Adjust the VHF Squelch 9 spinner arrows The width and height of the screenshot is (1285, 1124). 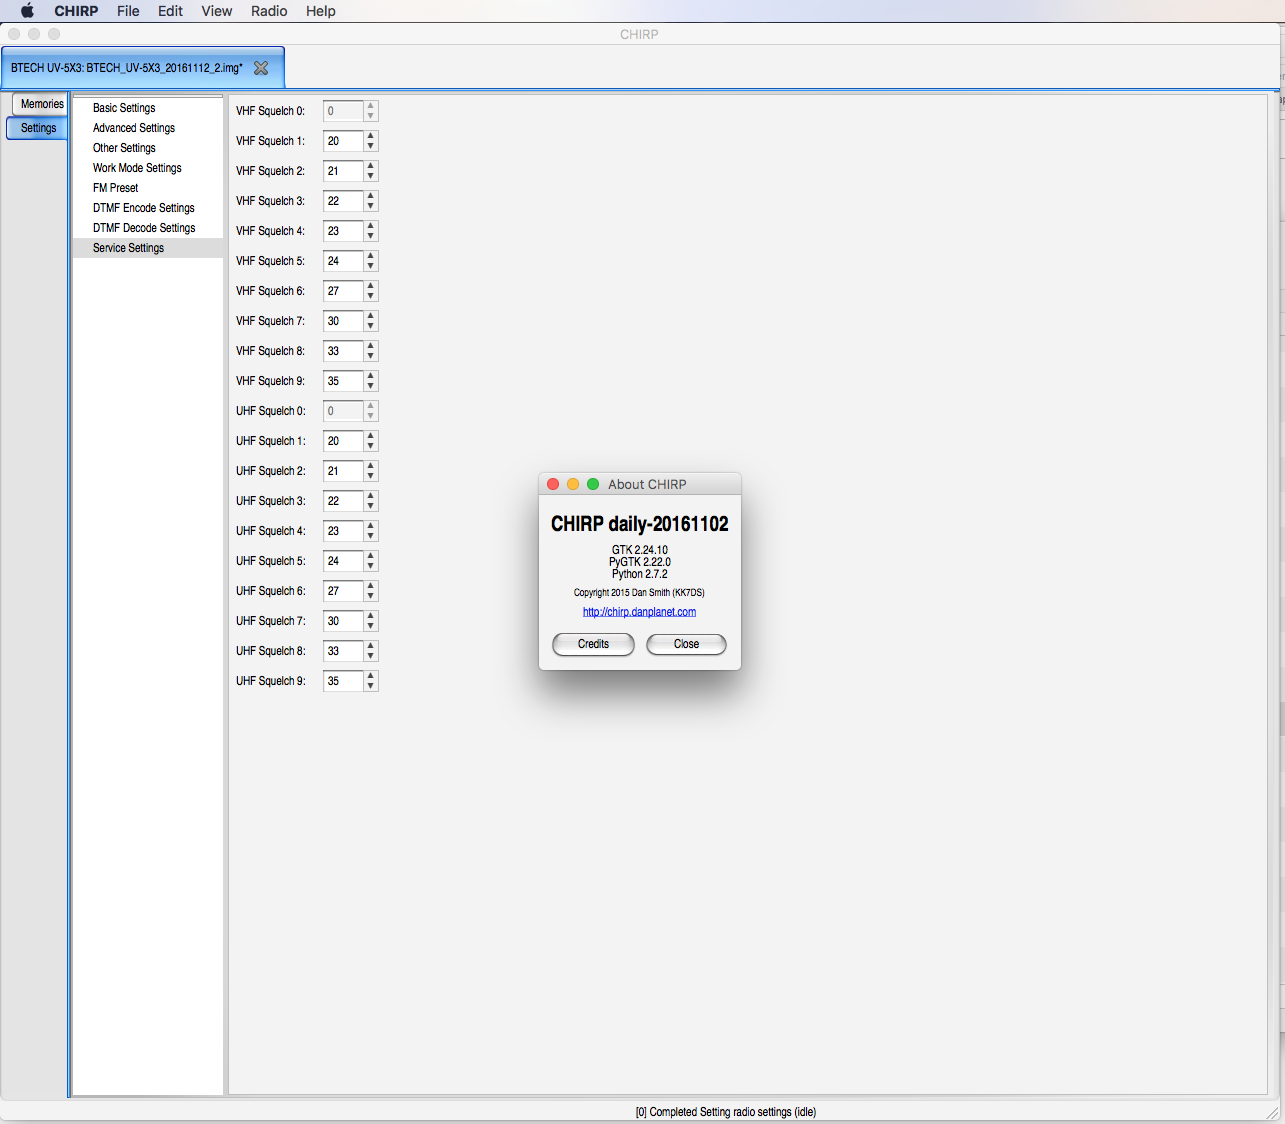click(371, 381)
